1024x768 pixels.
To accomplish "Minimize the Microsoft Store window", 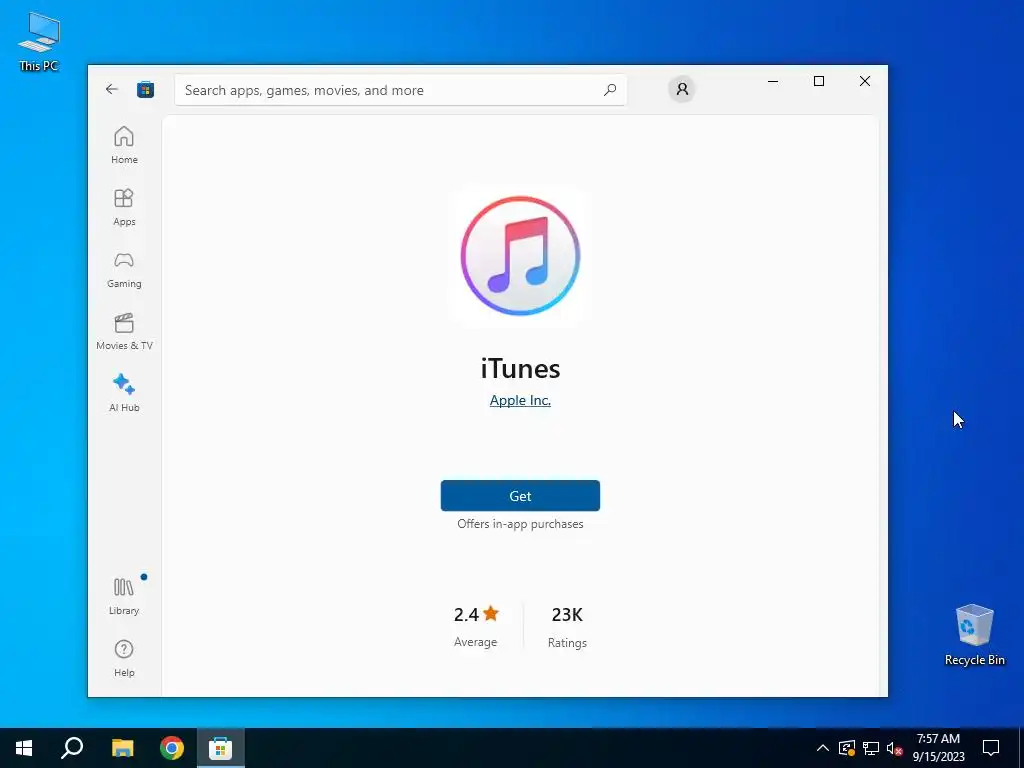I will pyautogui.click(x=773, y=81).
